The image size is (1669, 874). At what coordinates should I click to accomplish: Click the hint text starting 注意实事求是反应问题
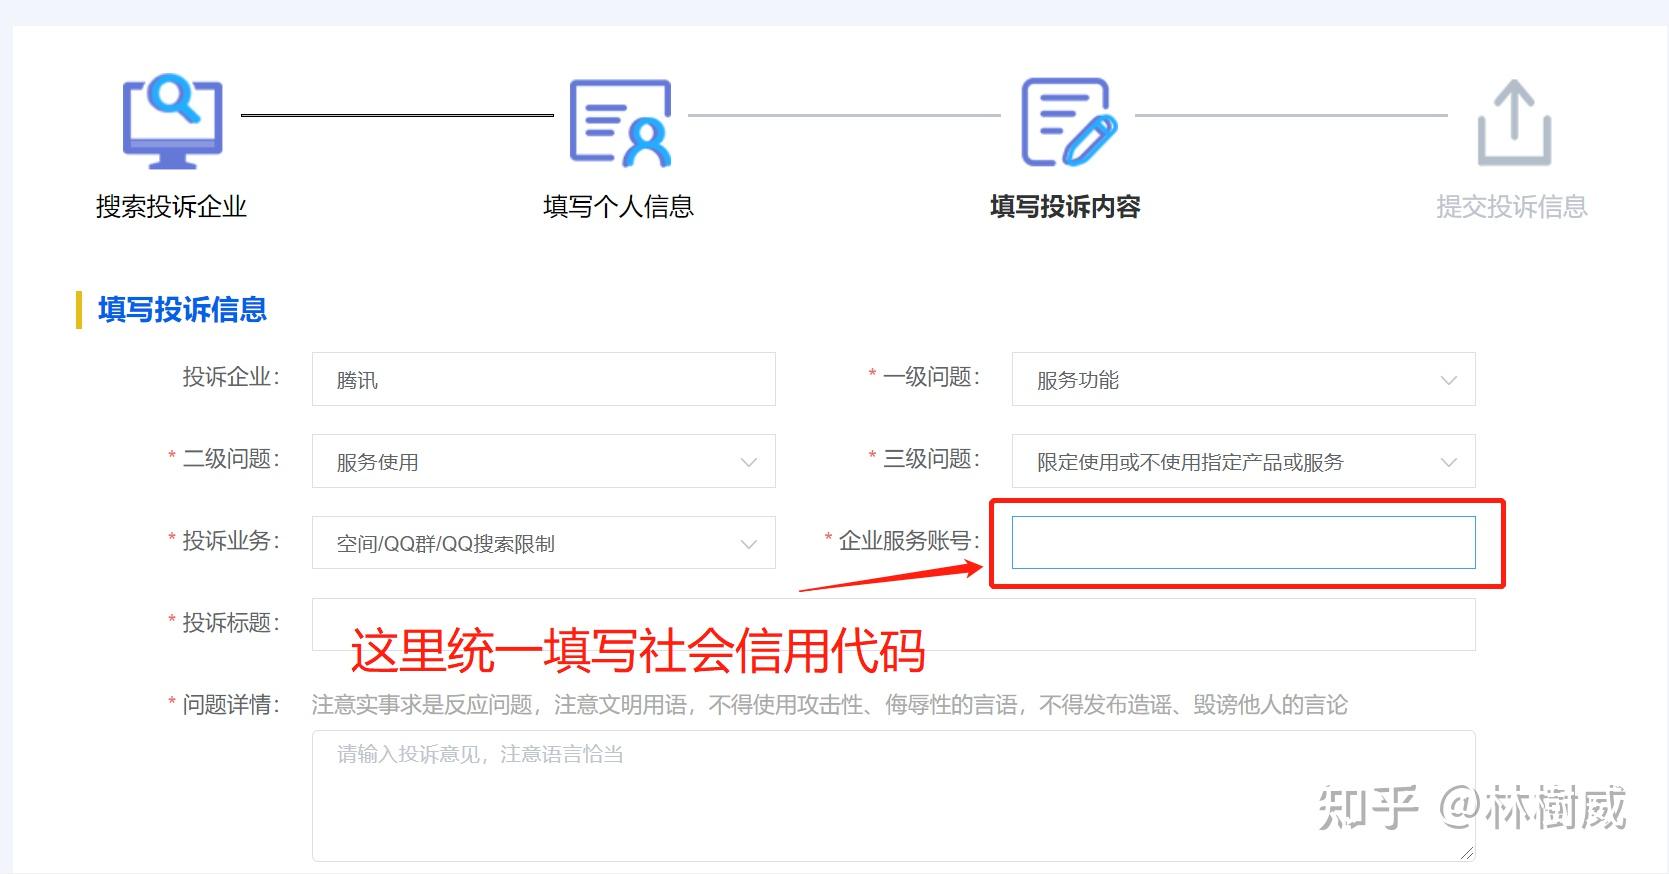point(829,705)
